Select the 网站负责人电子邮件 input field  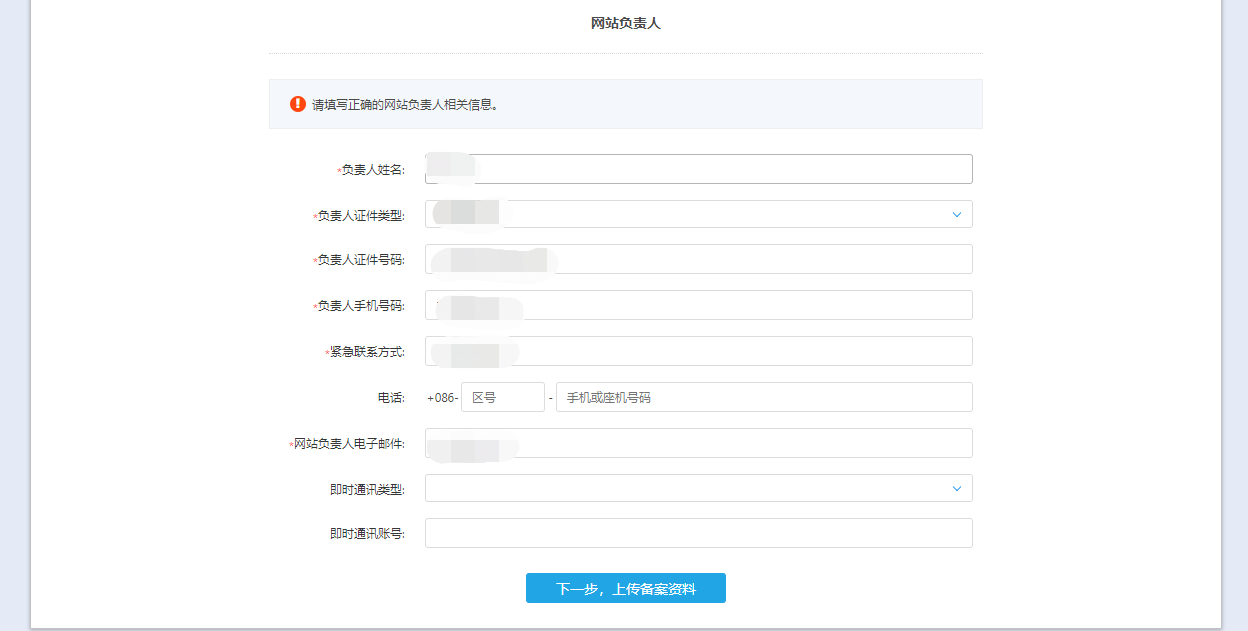[698, 443]
